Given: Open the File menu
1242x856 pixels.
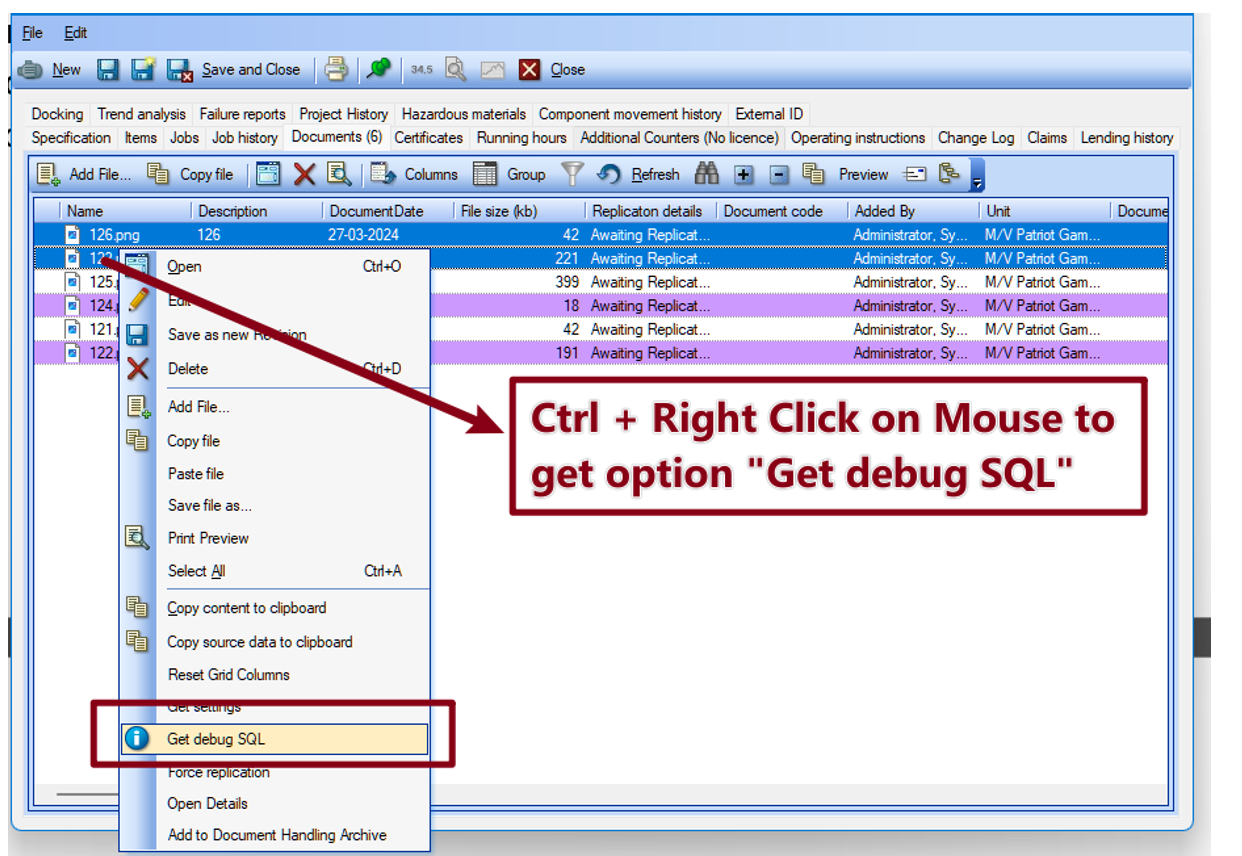Looking at the screenshot, I should pyautogui.click(x=32, y=33).
